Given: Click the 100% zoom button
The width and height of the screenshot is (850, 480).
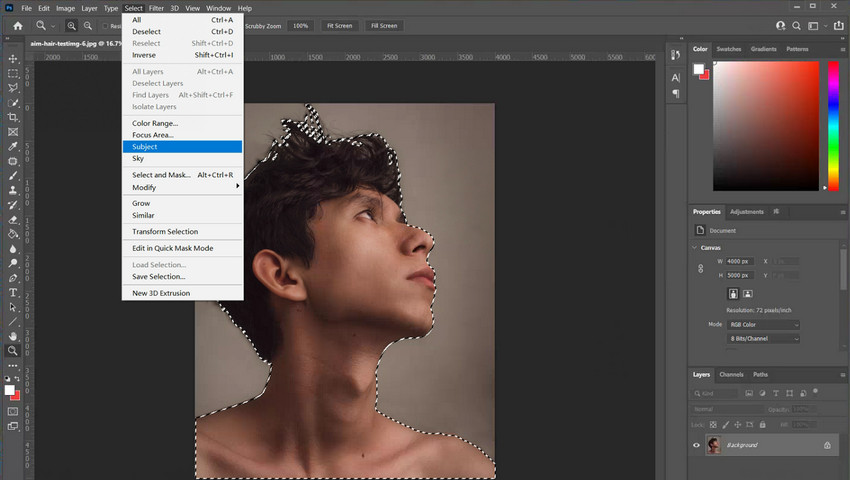Looking at the screenshot, I should [x=300, y=25].
